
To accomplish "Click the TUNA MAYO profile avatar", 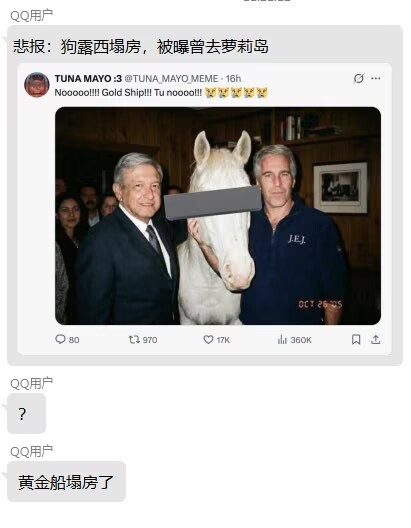I will [x=37, y=85].
